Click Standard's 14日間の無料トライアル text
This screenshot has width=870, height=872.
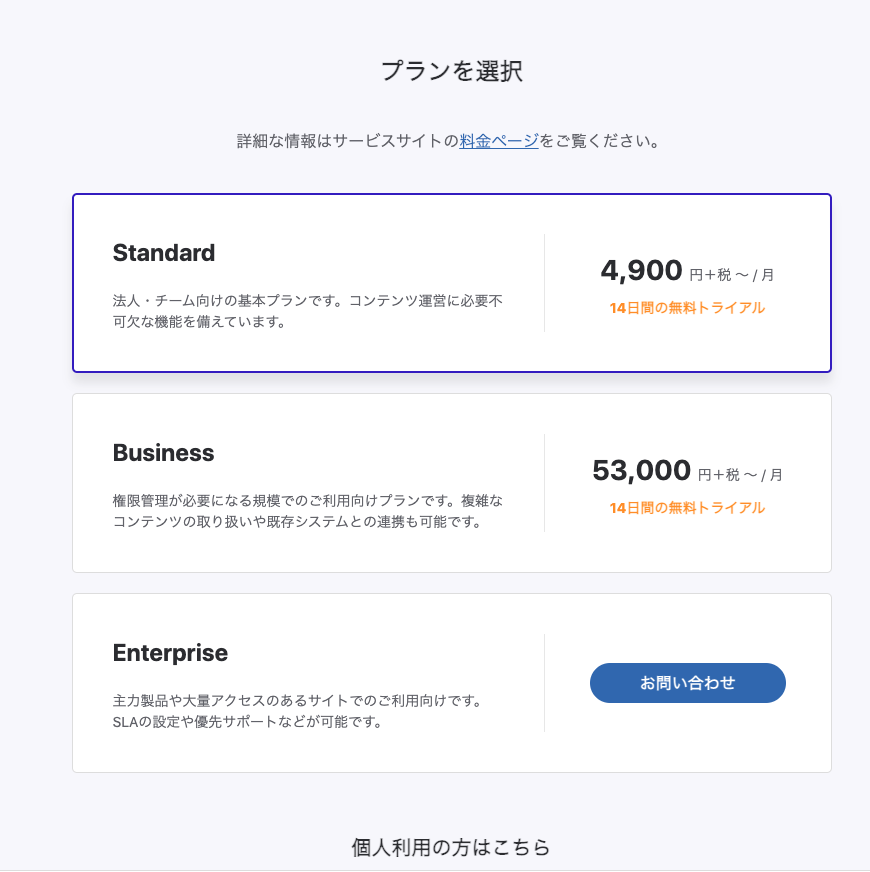[x=687, y=308]
